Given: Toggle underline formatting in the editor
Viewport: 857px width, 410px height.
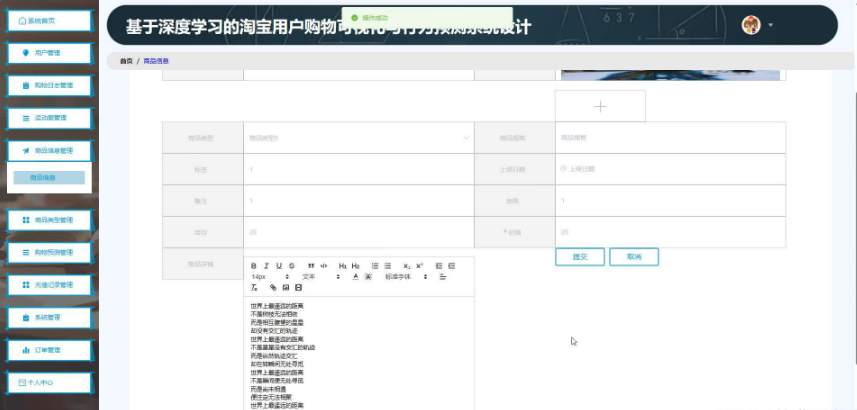Looking at the screenshot, I should tap(279, 266).
